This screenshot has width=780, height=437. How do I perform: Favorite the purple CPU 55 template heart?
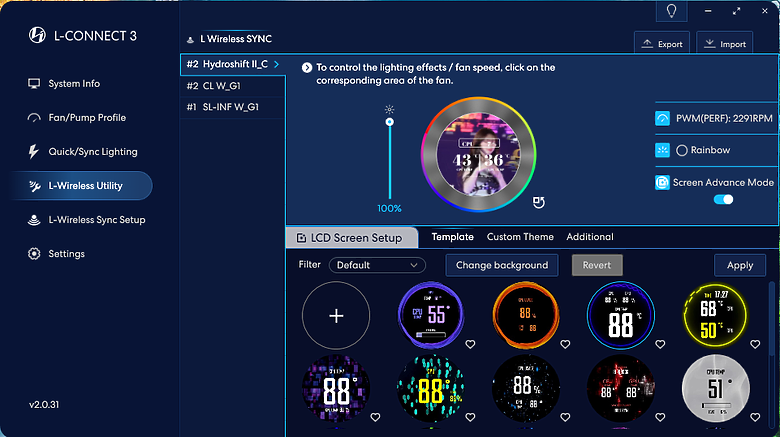470,344
